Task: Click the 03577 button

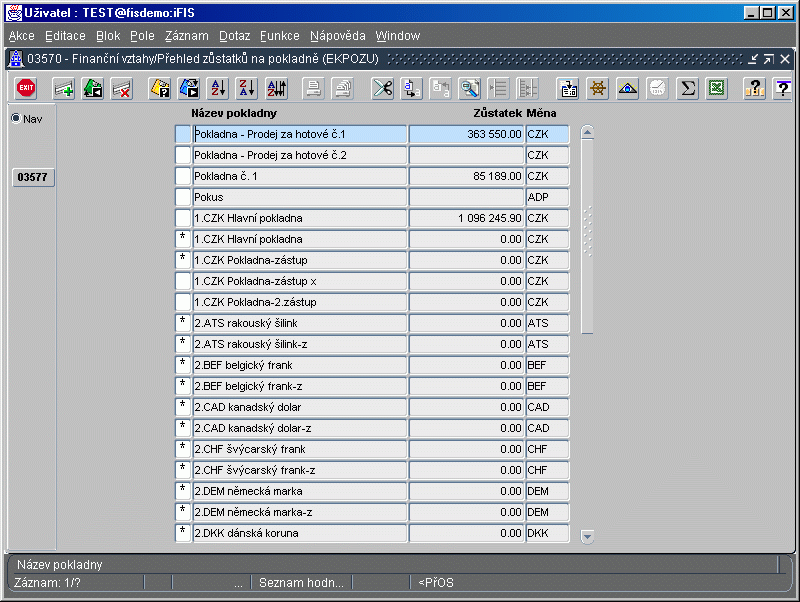Action: [33, 178]
